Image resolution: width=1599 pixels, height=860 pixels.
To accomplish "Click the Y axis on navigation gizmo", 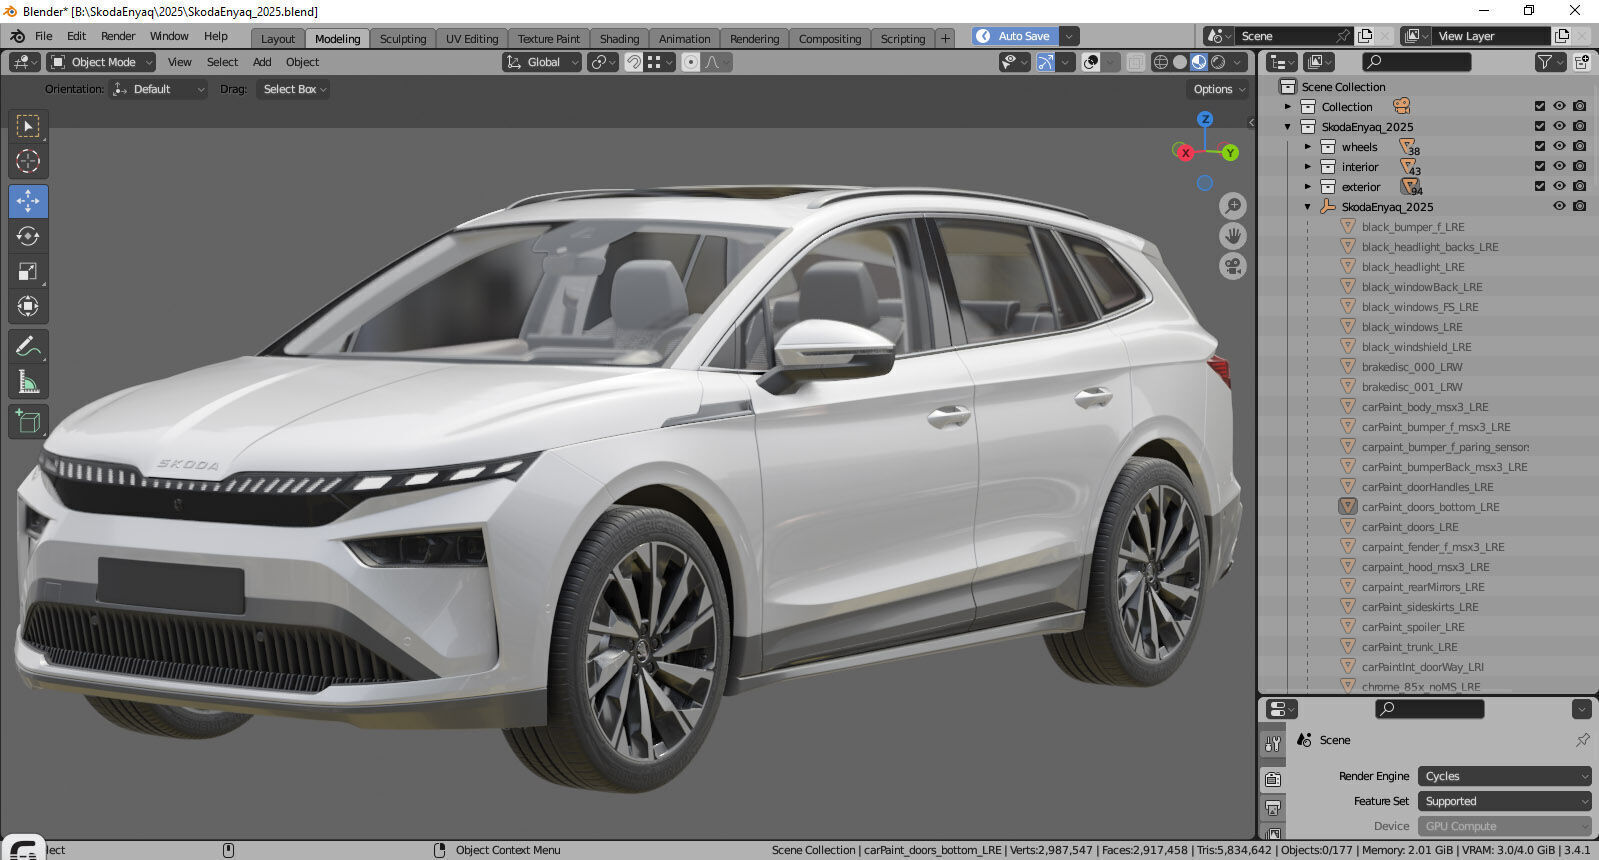I will tap(1230, 153).
